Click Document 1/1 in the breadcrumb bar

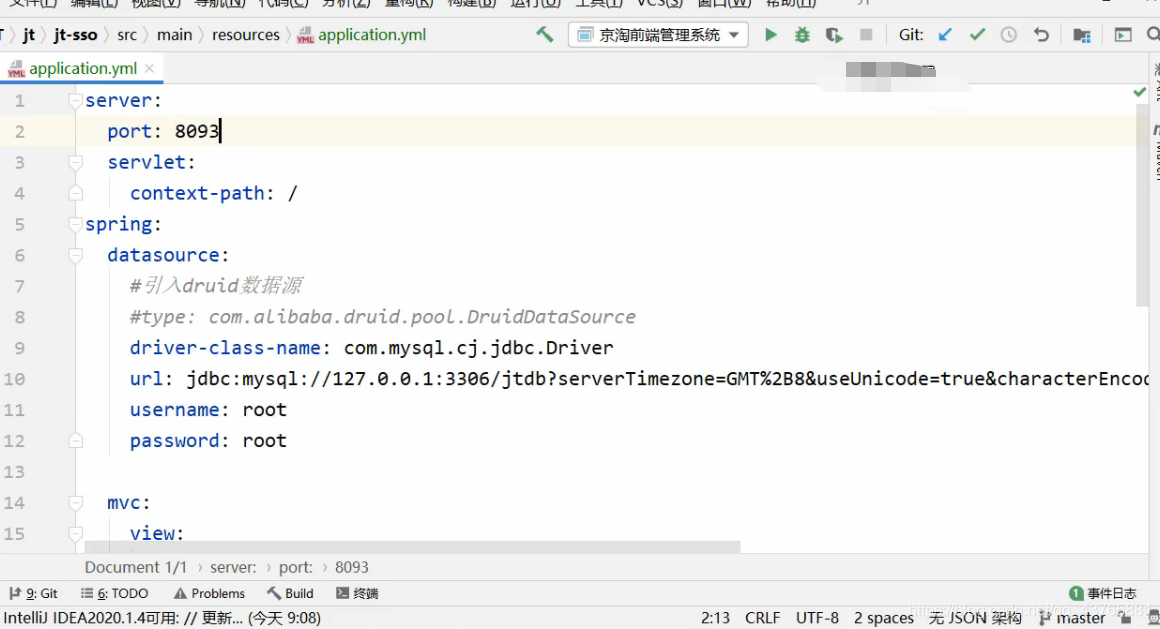click(135, 568)
